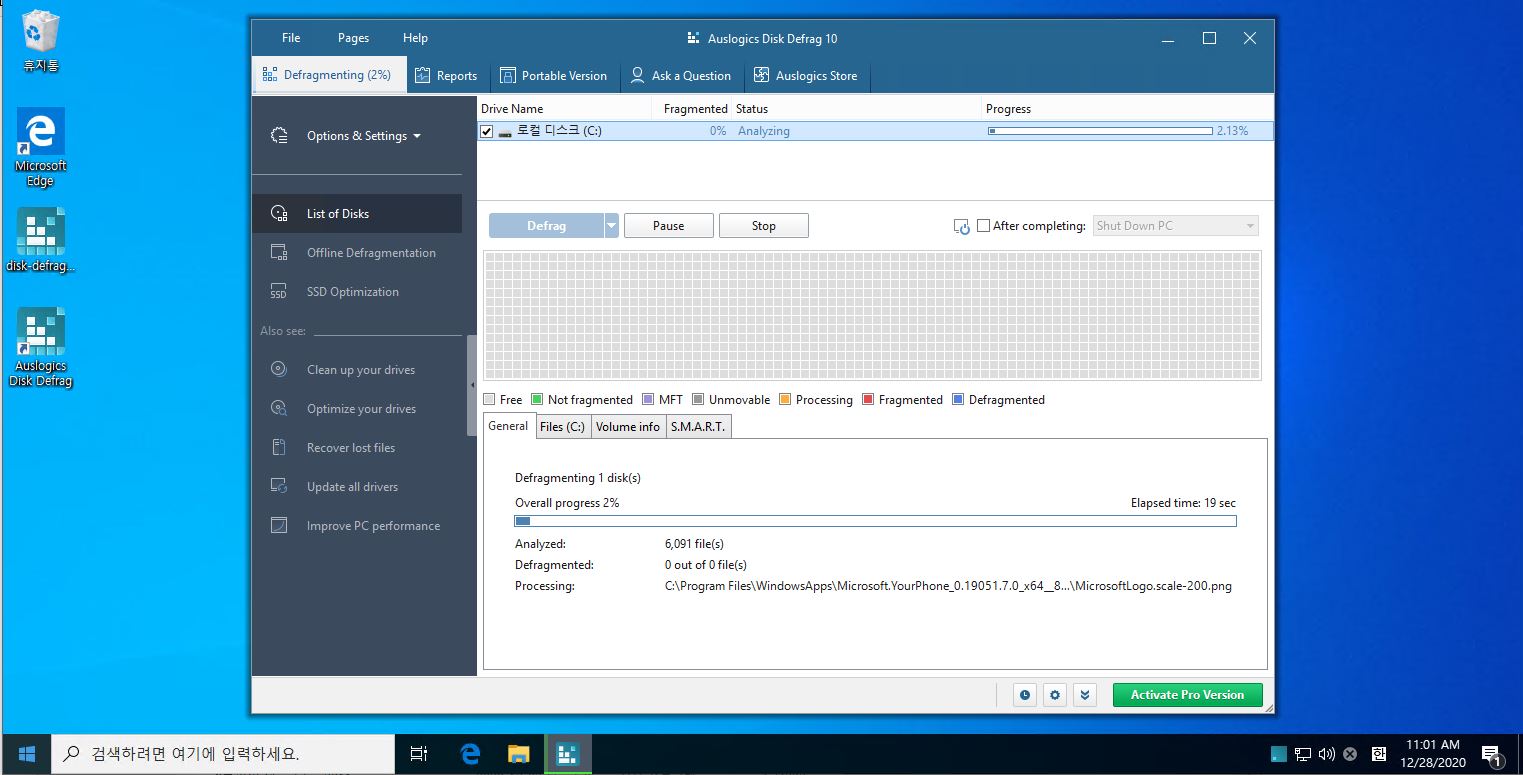The height and width of the screenshot is (775, 1523).
Task: Click the Offline Defragmentation icon
Action: click(280, 253)
